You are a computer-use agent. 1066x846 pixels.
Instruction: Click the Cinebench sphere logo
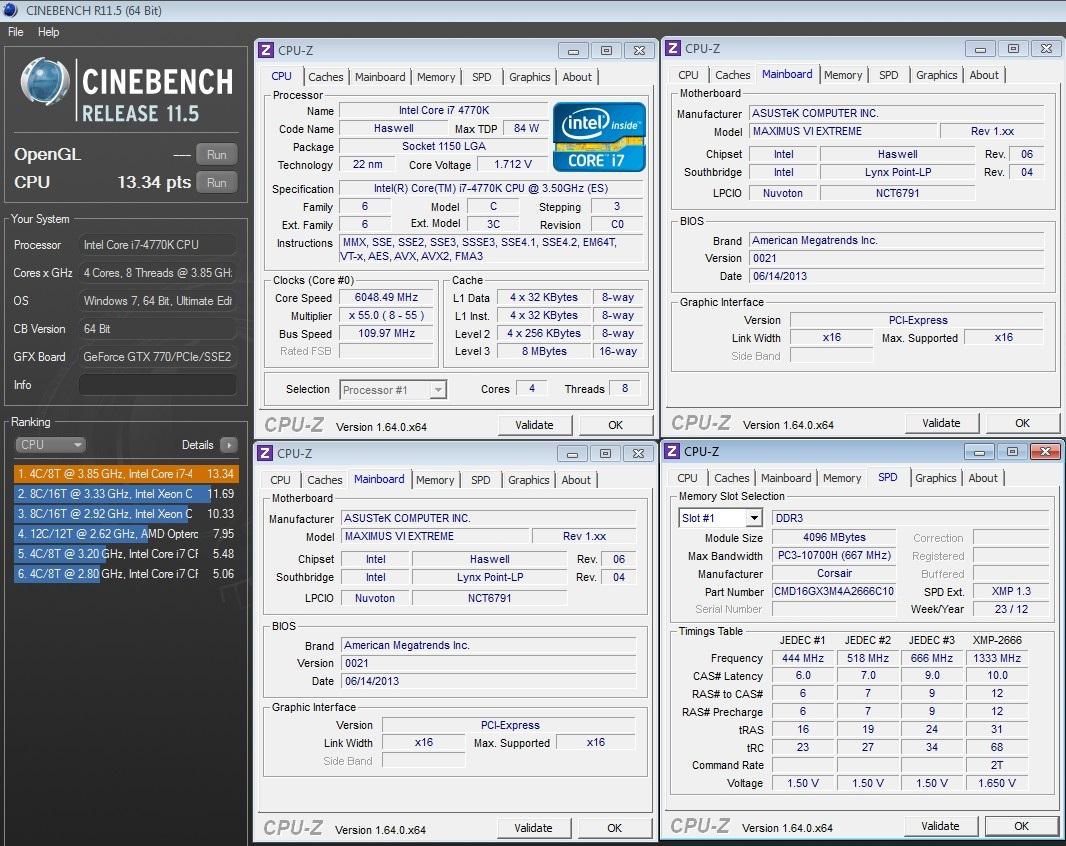(45, 82)
